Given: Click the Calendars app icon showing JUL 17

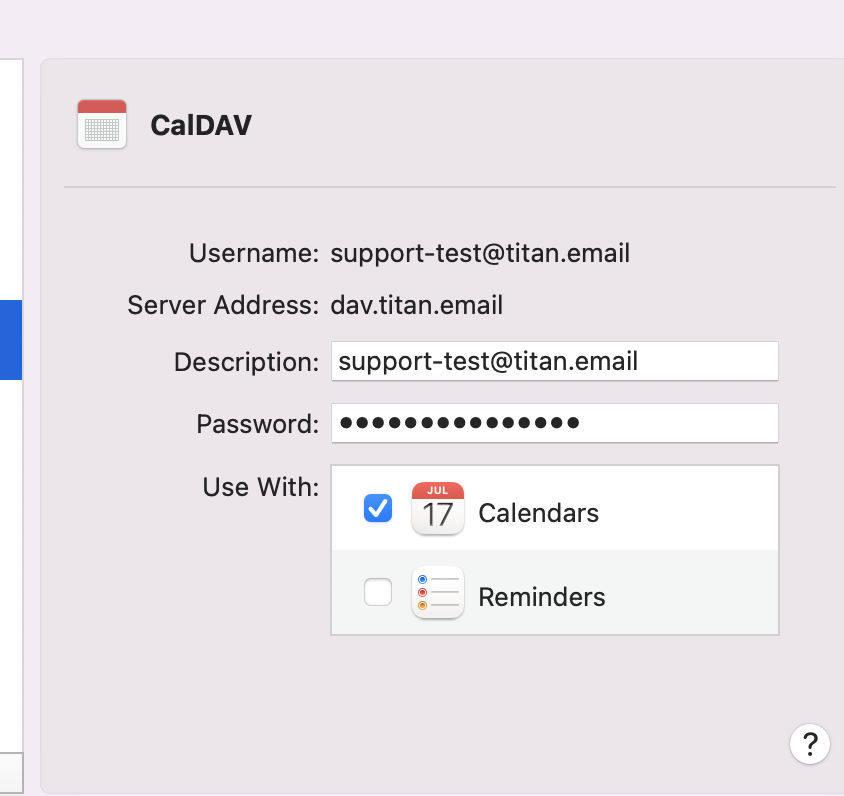Looking at the screenshot, I should coord(438,509).
